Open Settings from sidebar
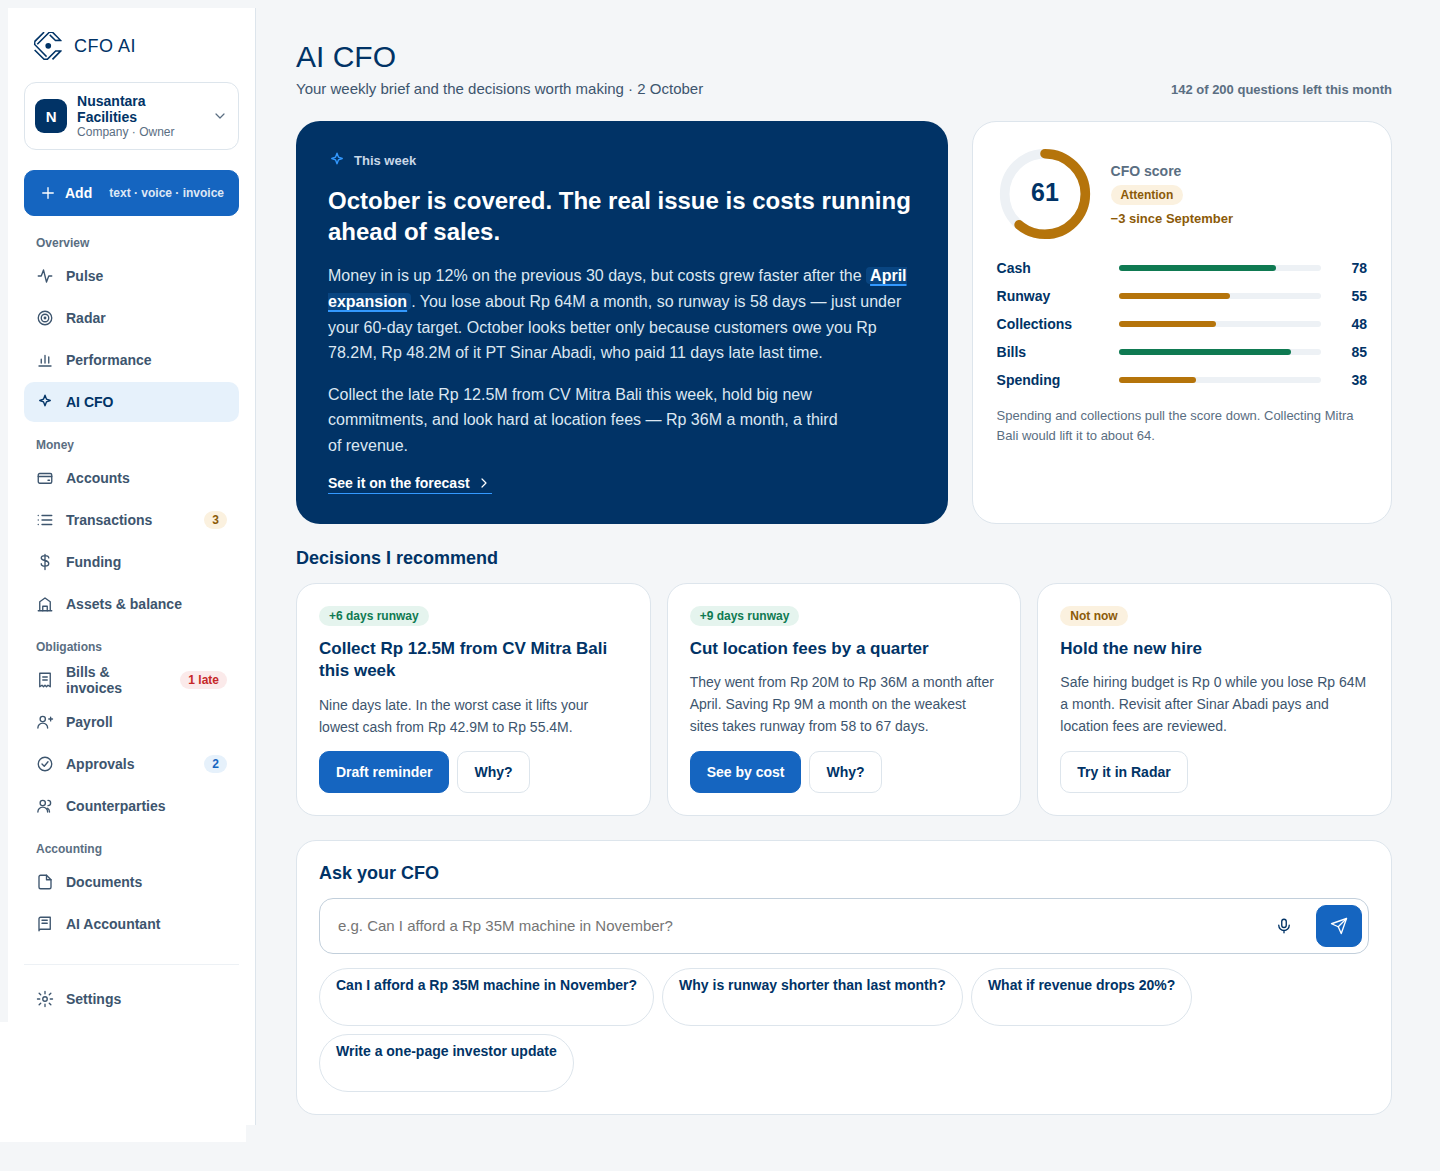 coord(131,999)
